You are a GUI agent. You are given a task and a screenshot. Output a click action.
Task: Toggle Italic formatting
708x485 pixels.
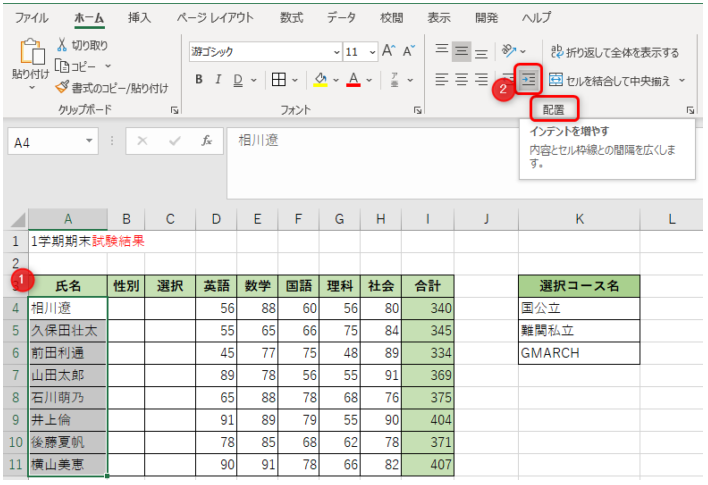218,80
